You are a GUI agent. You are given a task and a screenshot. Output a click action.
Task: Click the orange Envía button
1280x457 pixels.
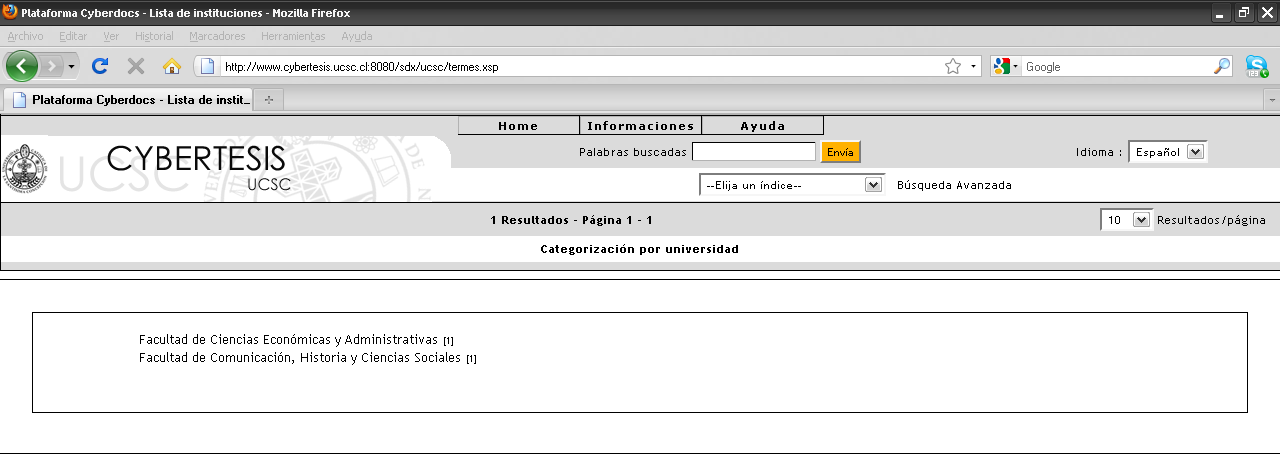840,152
